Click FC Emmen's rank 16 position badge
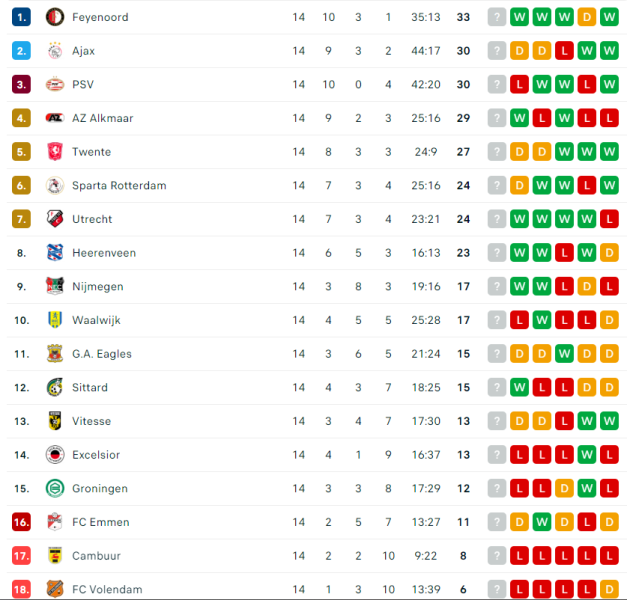The height and width of the screenshot is (600, 627). [x=22, y=522]
